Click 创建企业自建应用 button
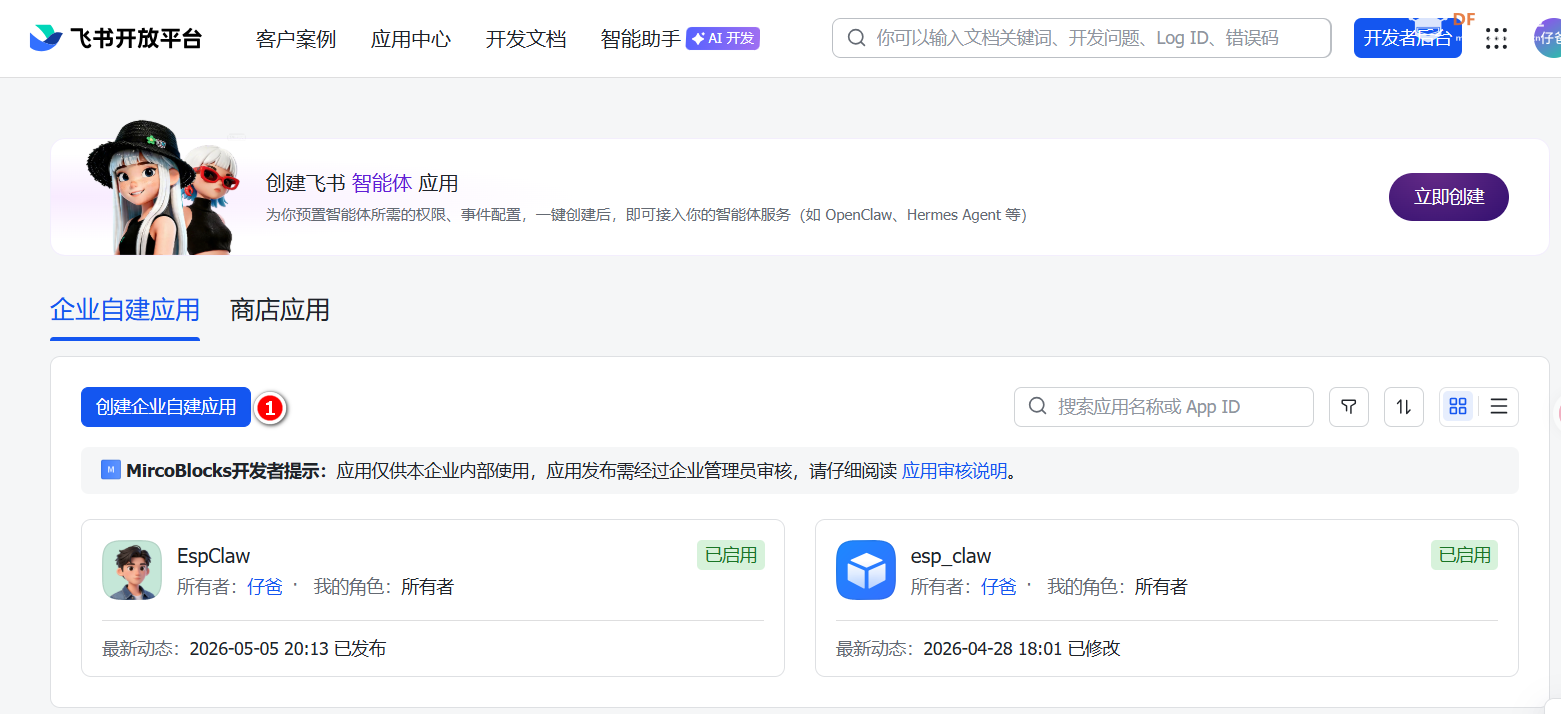This screenshot has height=714, width=1561. tap(166, 407)
